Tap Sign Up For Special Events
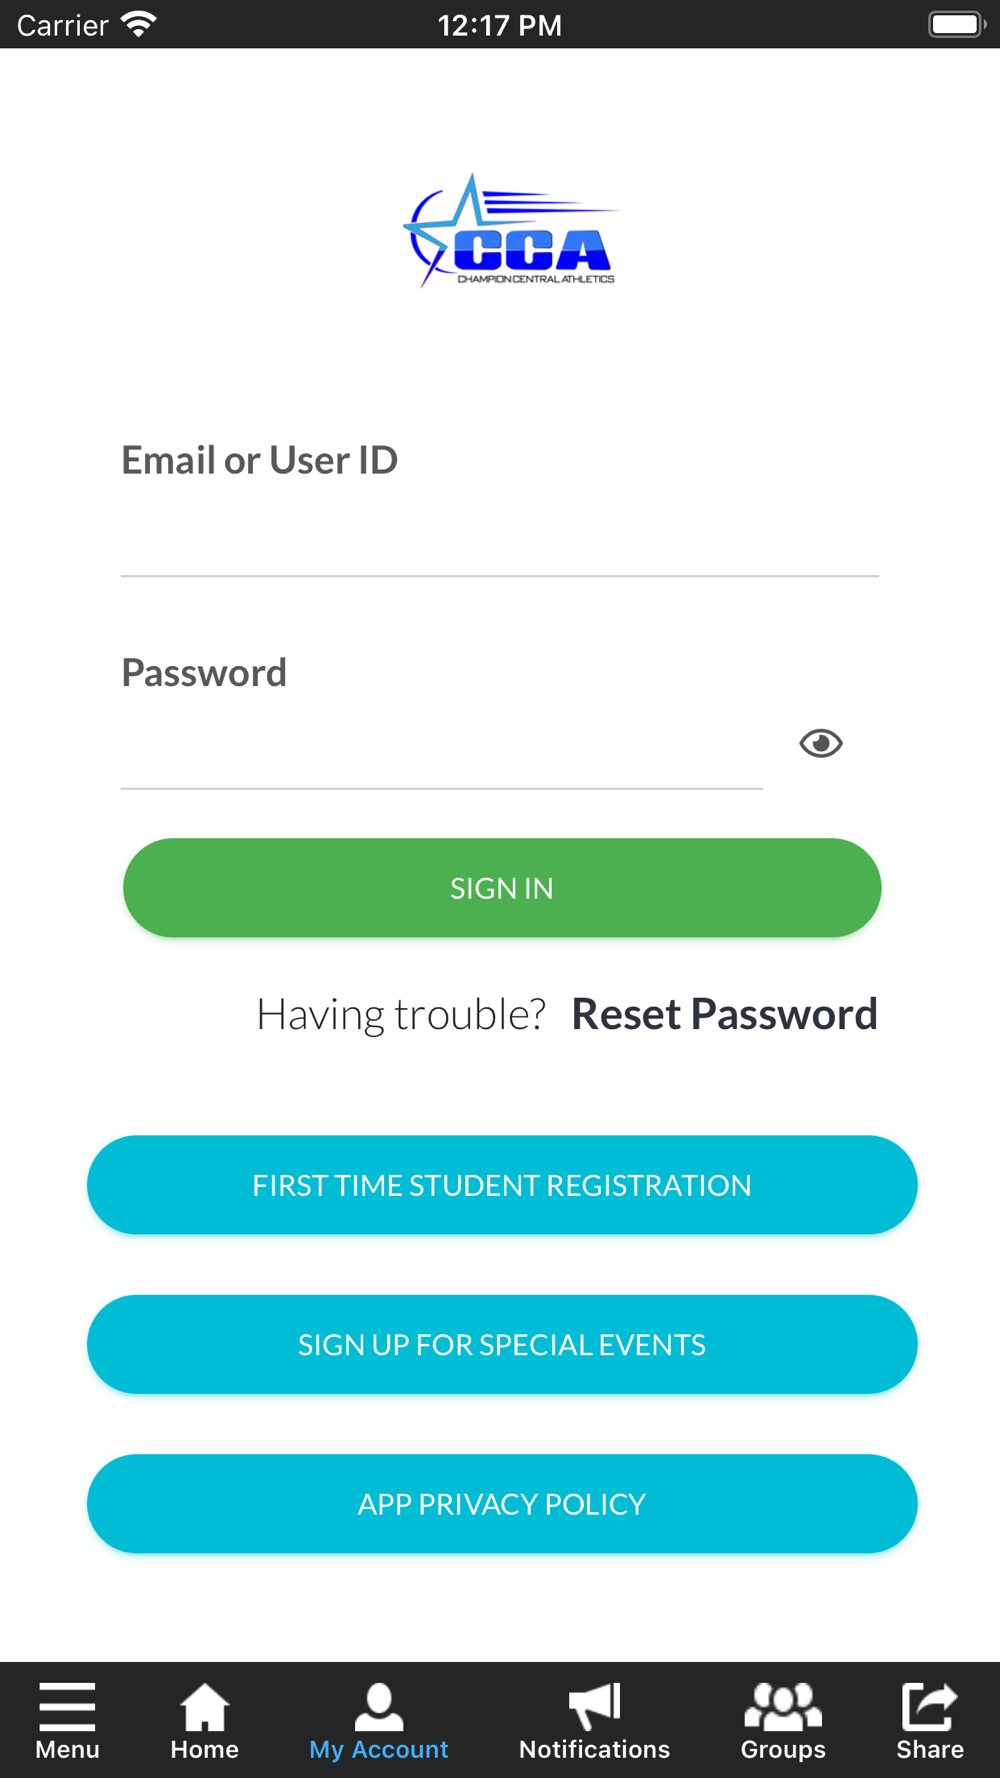Screen dimensions: 1000x1778 [502, 1344]
